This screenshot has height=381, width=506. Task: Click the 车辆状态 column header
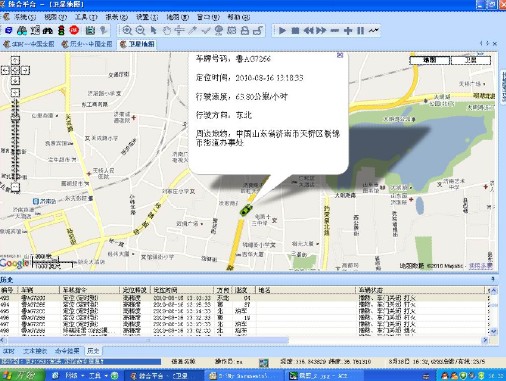[x=420, y=290]
